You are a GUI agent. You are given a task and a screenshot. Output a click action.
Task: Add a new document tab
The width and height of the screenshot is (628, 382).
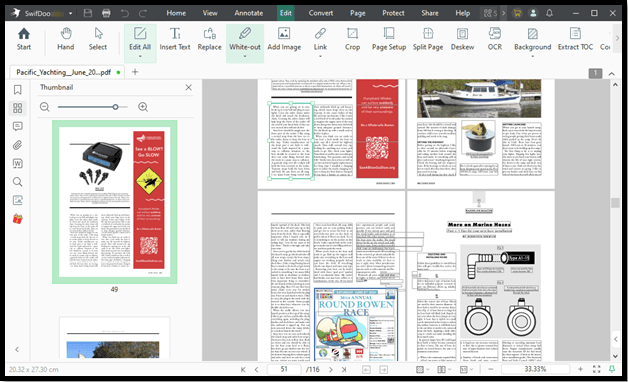[x=135, y=72]
